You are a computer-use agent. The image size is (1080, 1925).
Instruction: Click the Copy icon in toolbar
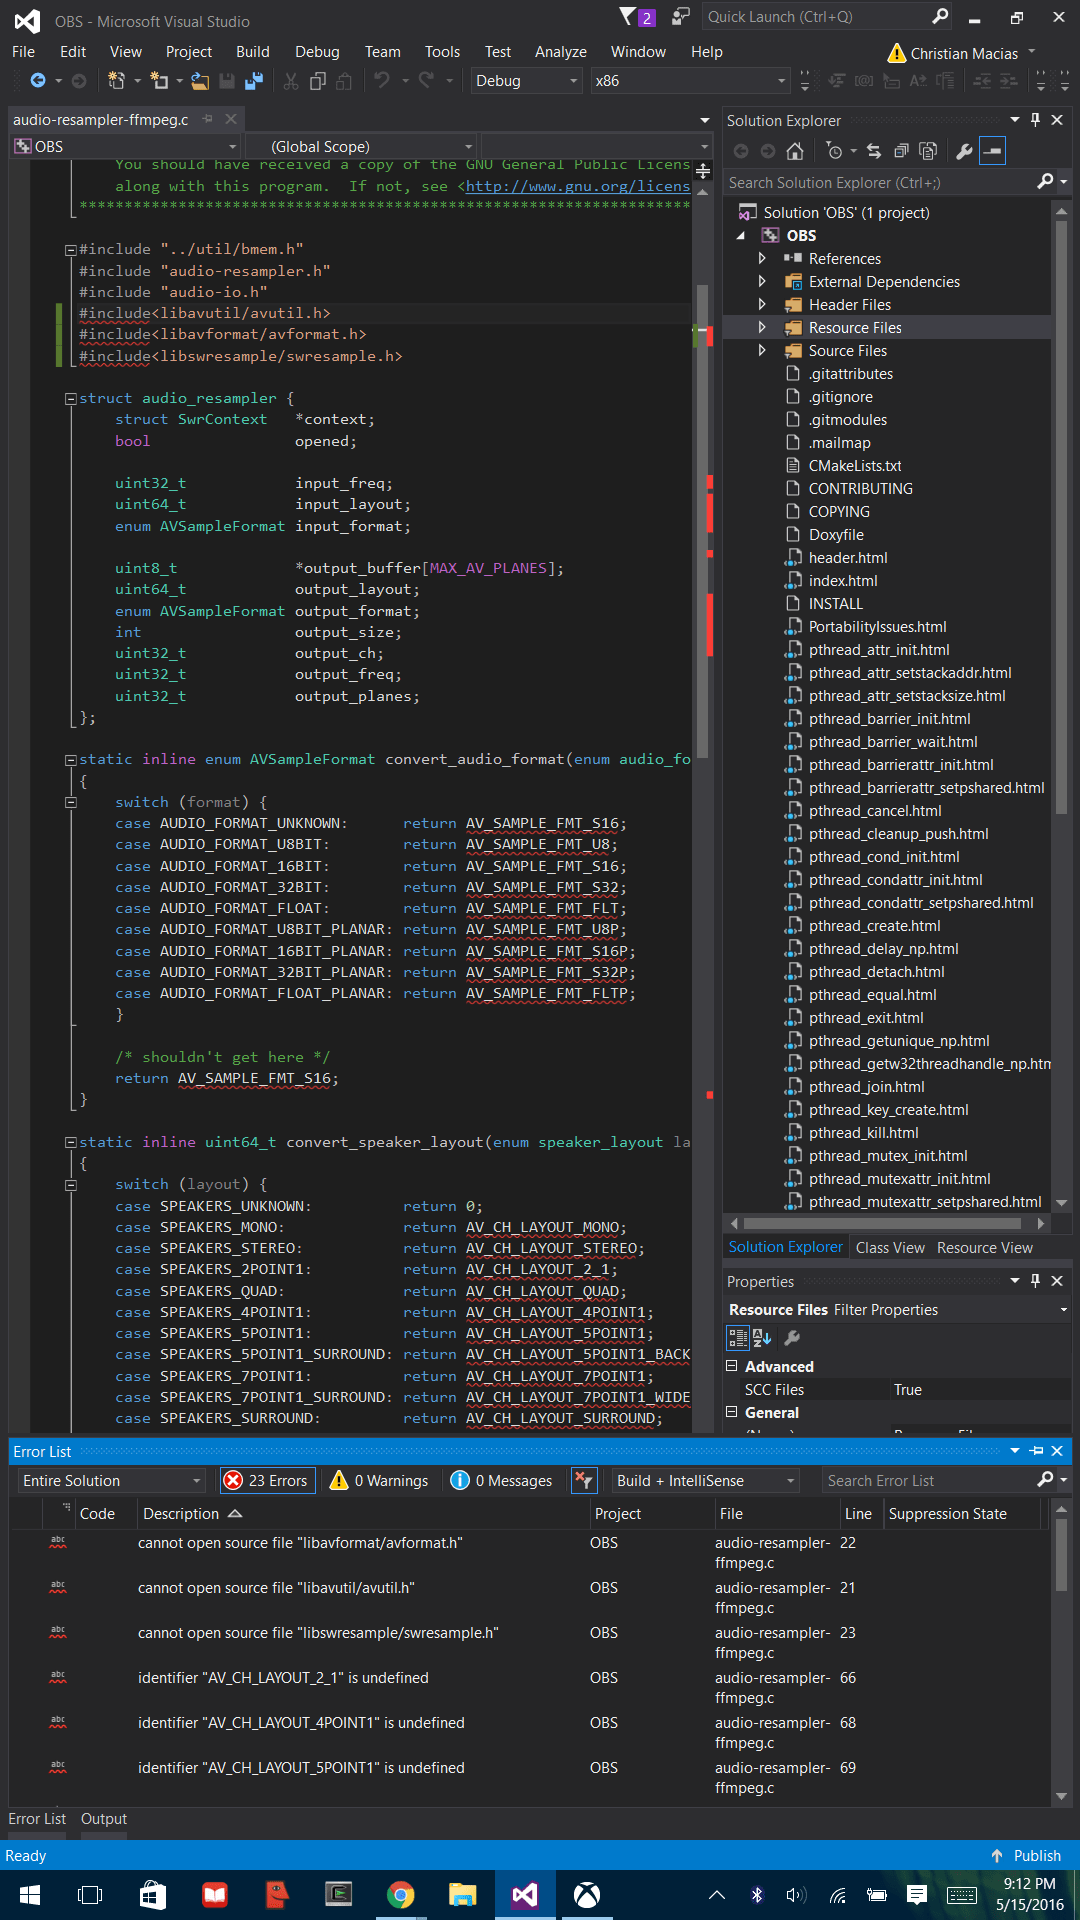pyautogui.click(x=318, y=81)
